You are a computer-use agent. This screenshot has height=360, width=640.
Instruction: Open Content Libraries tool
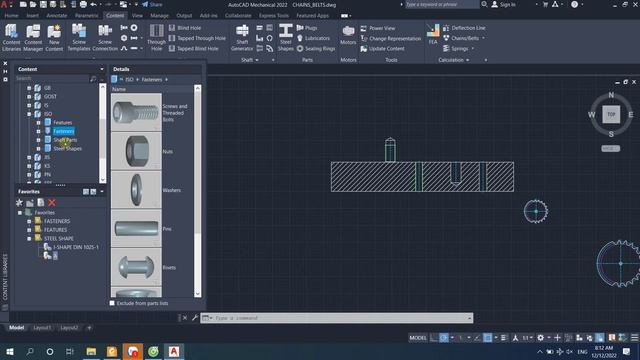point(11,38)
